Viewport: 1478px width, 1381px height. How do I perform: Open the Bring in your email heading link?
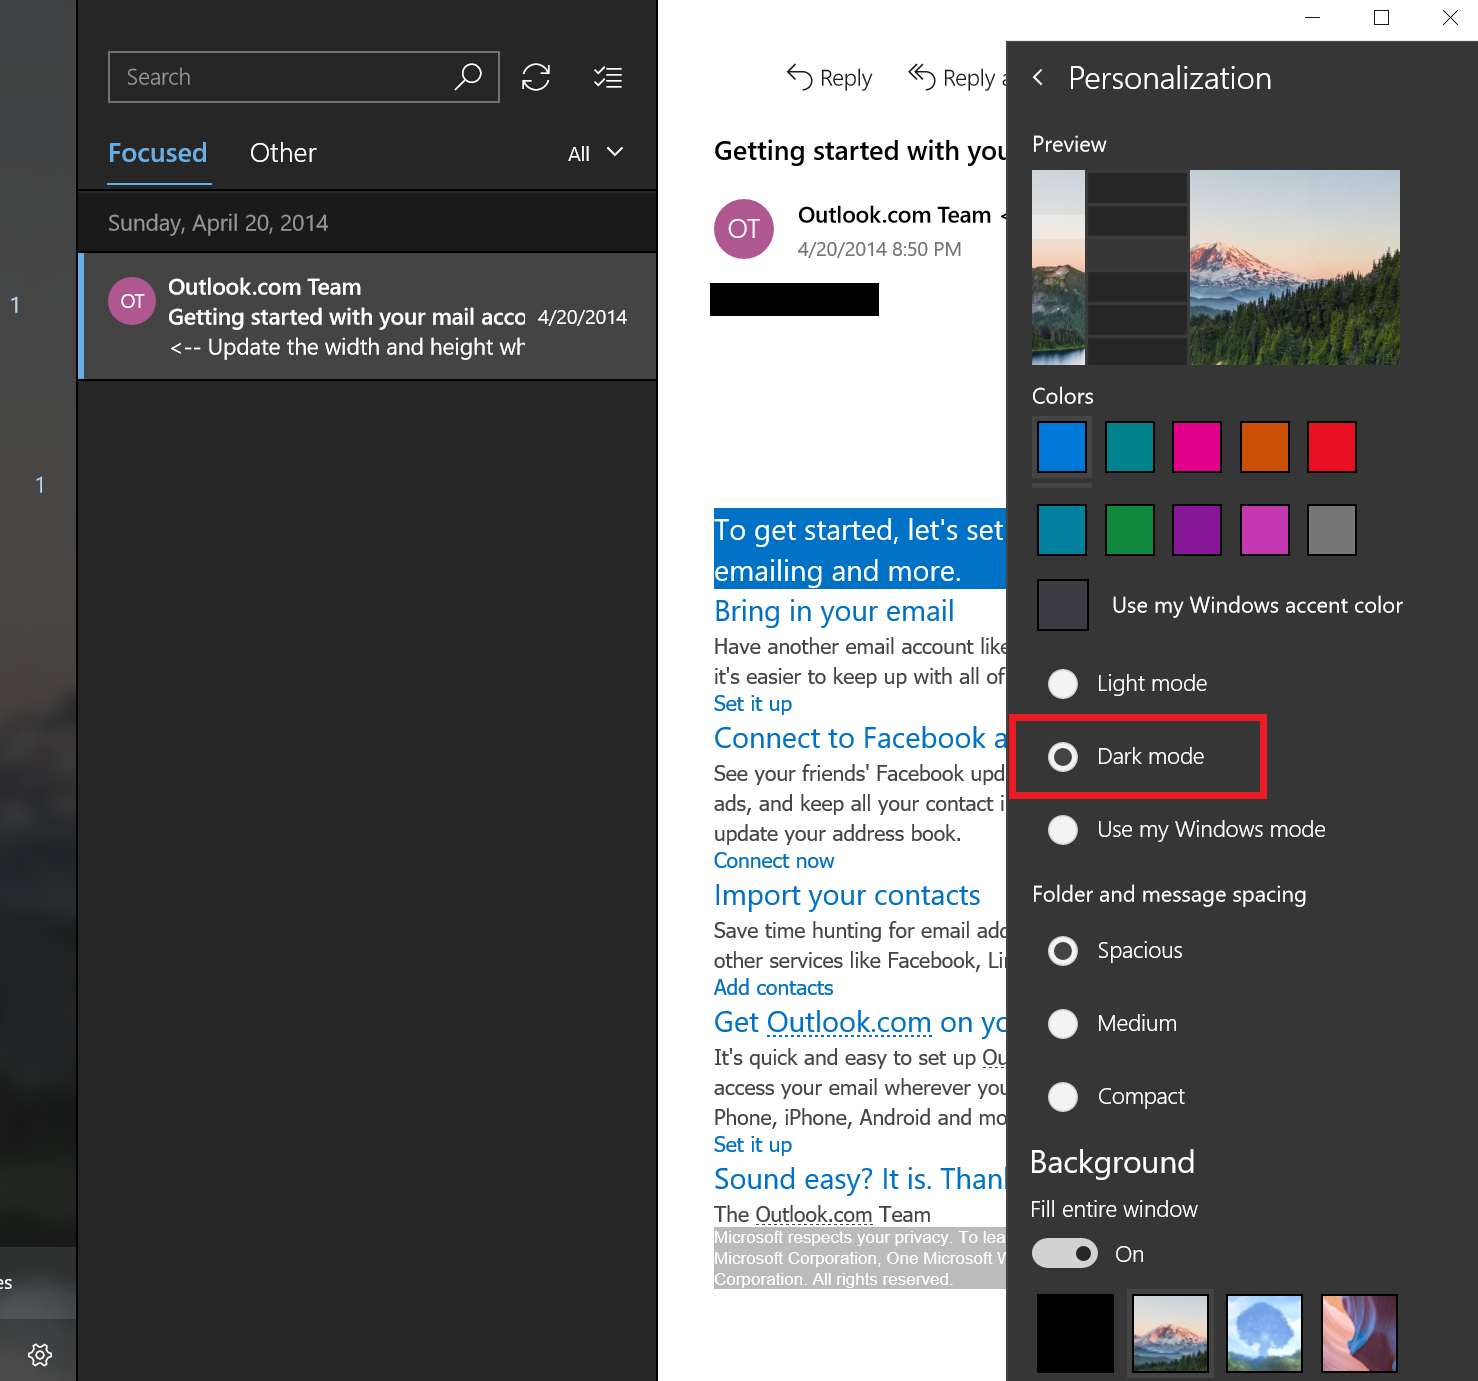click(834, 611)
